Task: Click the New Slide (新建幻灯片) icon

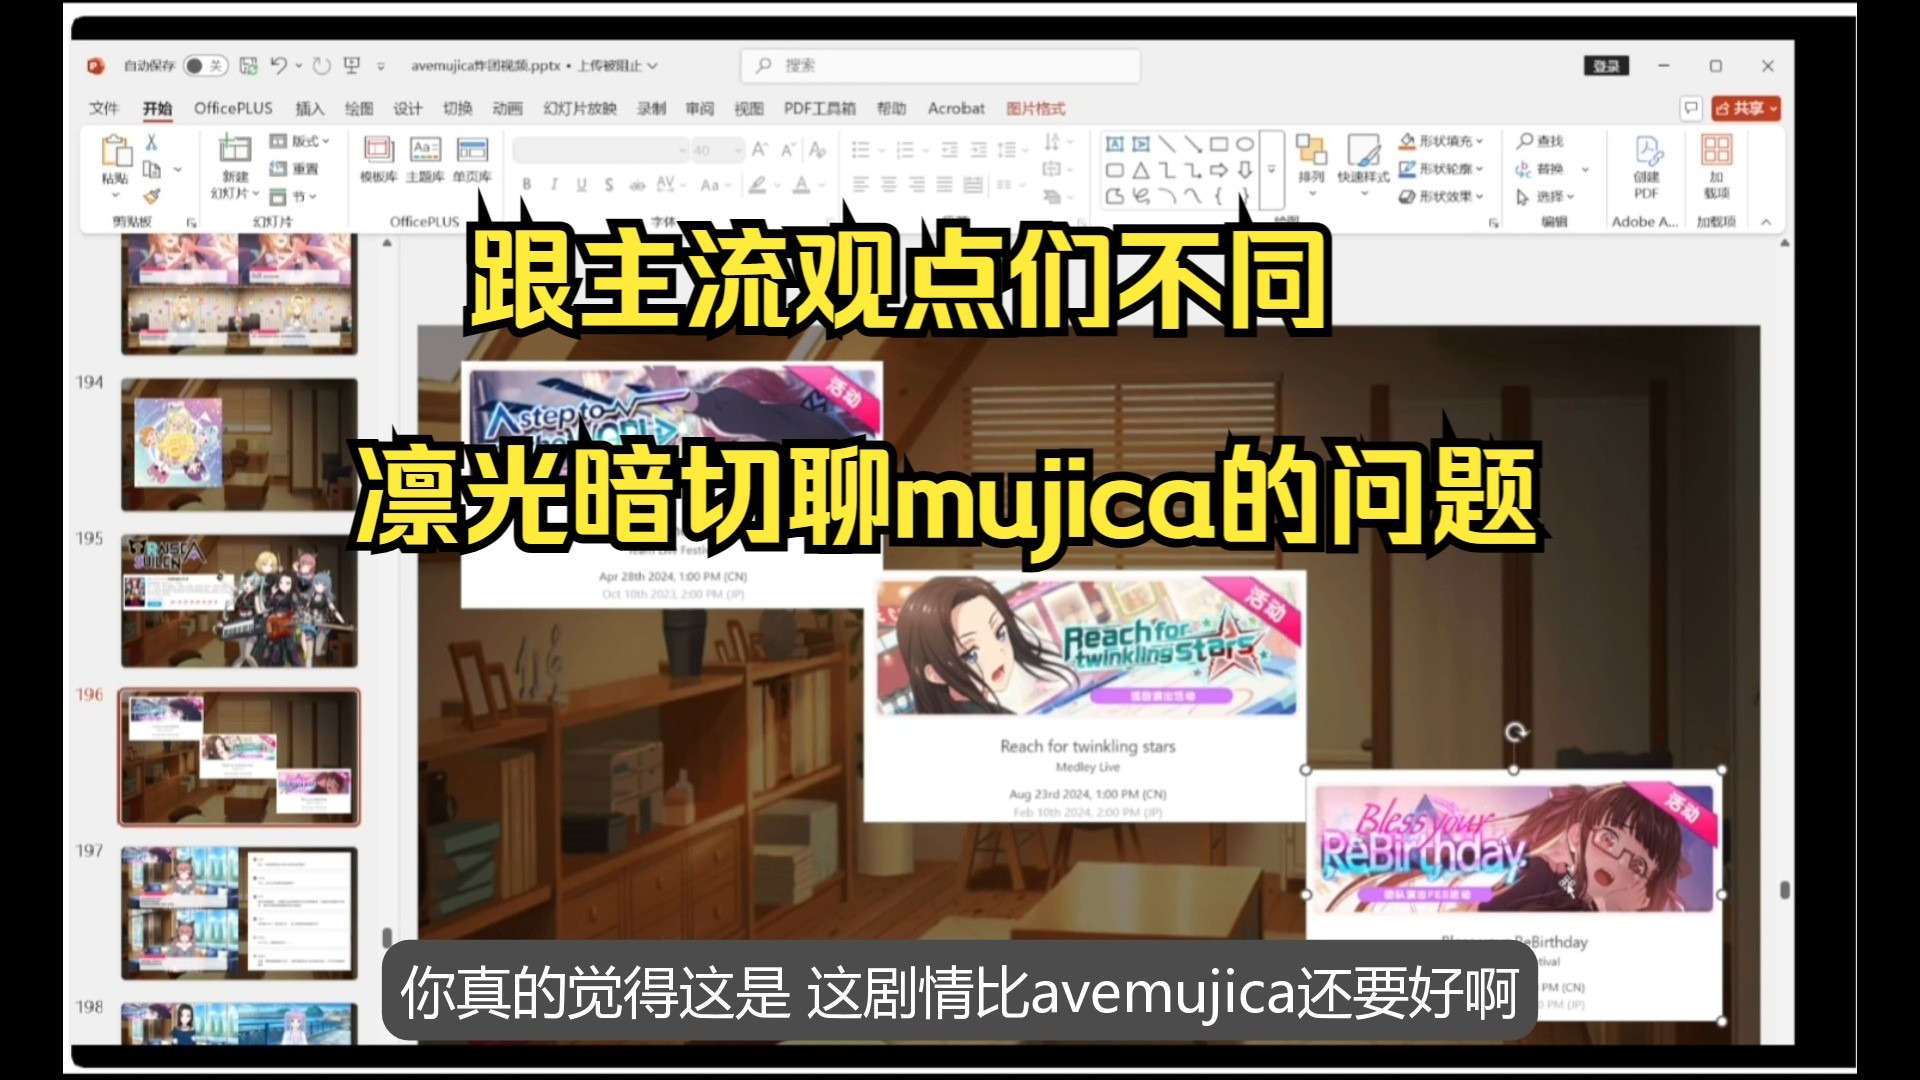Action: [235, 150]
